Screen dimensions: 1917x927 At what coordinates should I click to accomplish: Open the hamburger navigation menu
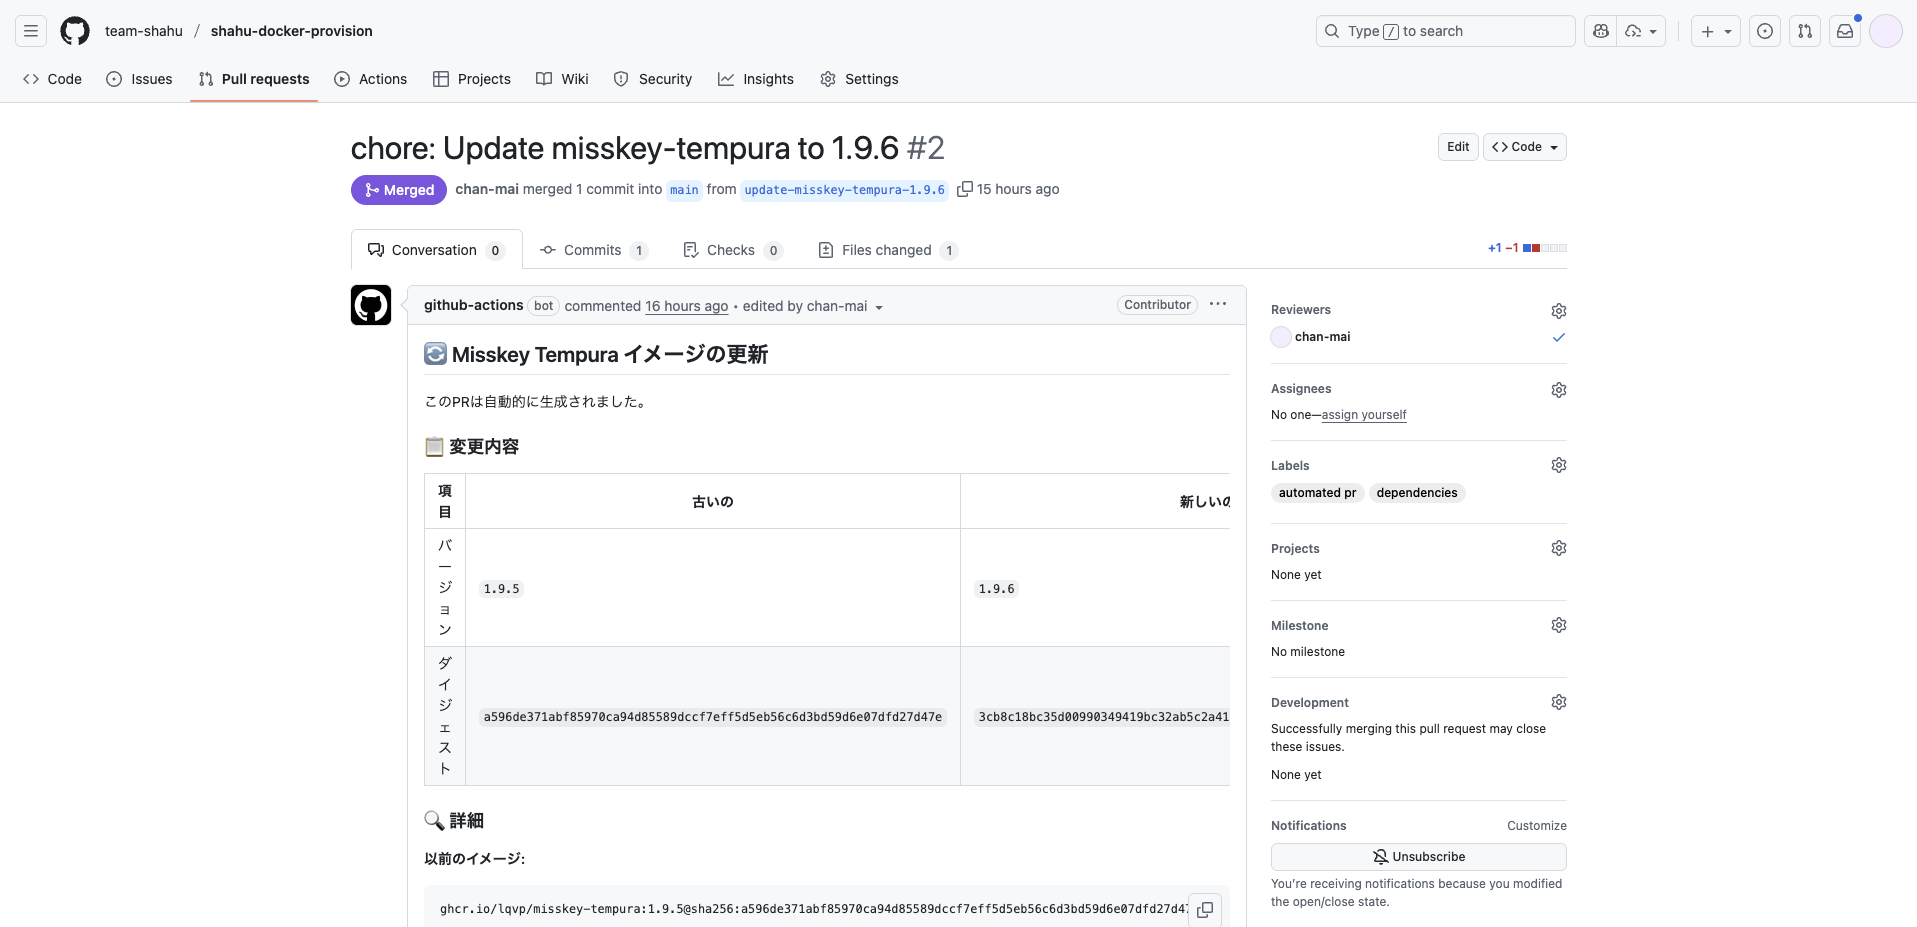(31, 31)
